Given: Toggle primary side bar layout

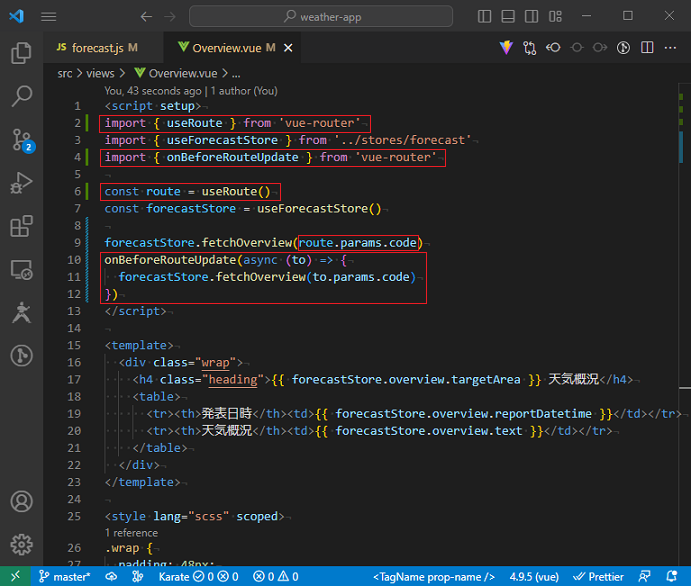Looking at the screenshot, I should 484,17.
